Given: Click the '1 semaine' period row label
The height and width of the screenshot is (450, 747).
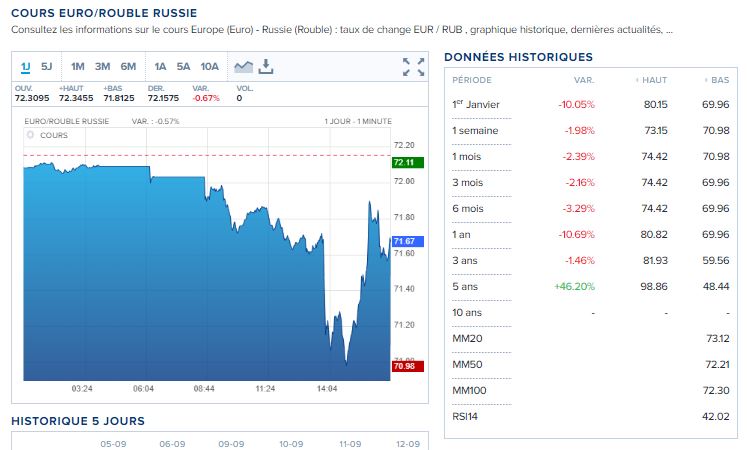Looking at the screenshot, I should [475, 130].
